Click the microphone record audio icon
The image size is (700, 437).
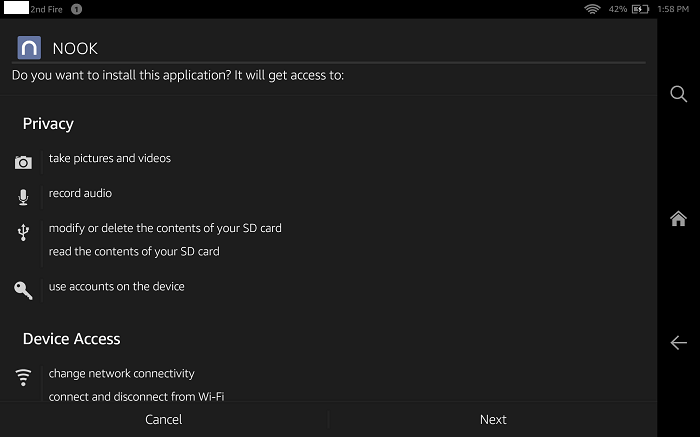[23, 197]
